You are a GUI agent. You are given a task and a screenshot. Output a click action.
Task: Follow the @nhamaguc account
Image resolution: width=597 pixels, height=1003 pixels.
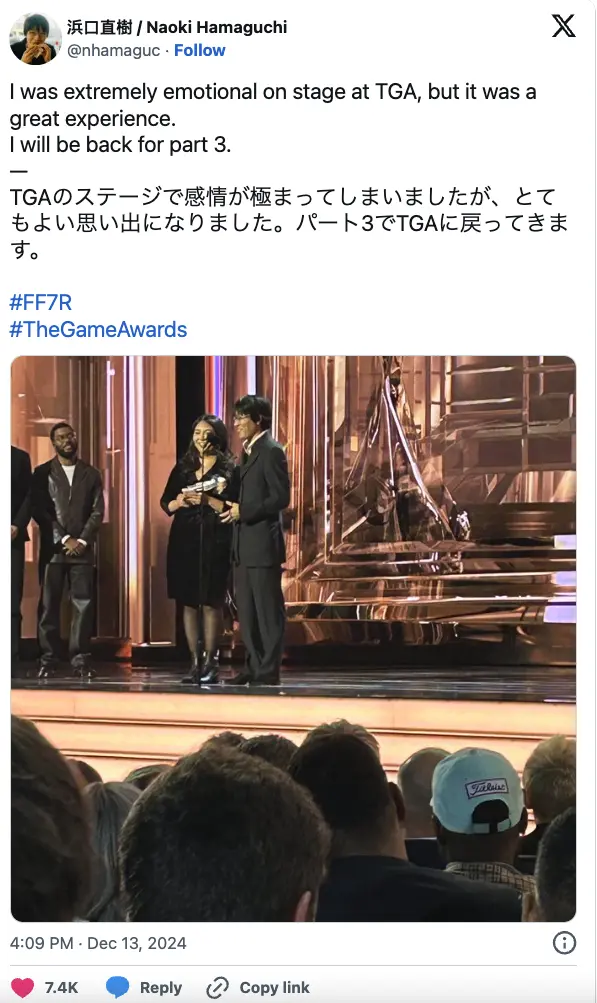(200, 51)
